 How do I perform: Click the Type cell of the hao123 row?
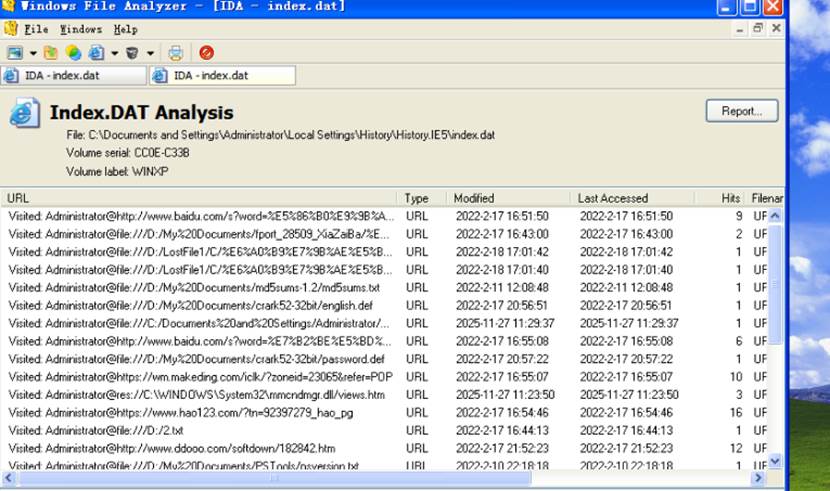pyautogui.click(x=417, y=413)
